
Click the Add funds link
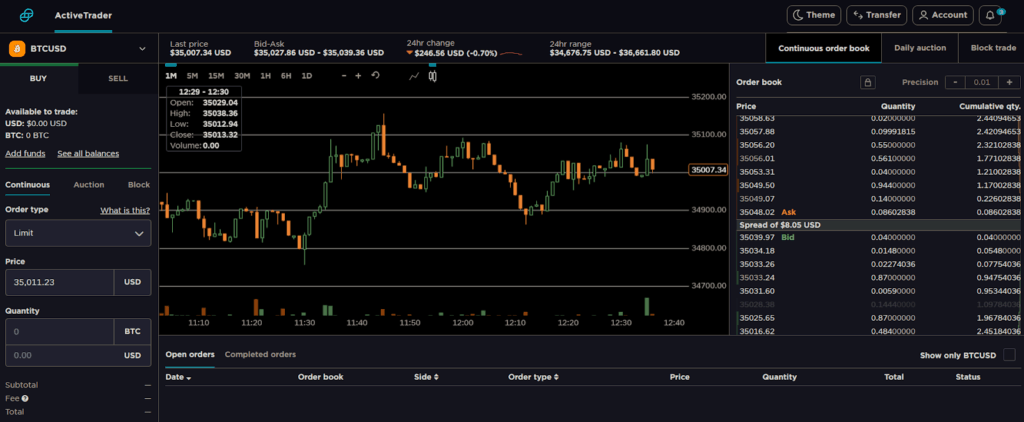click(x=25, y=154)
